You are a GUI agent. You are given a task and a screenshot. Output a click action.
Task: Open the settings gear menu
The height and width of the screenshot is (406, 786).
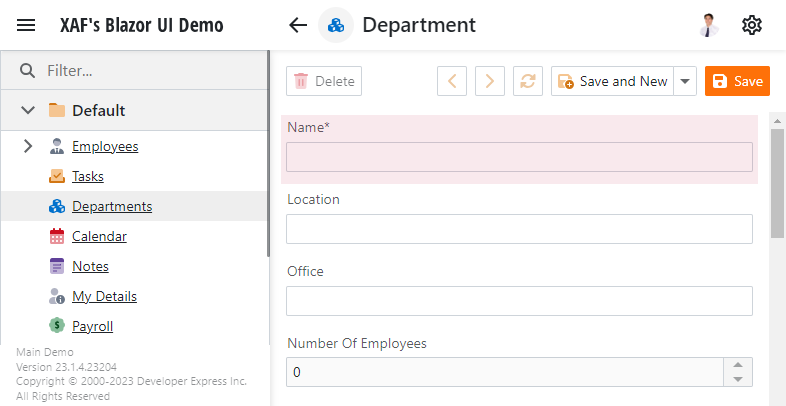point(751,25)
